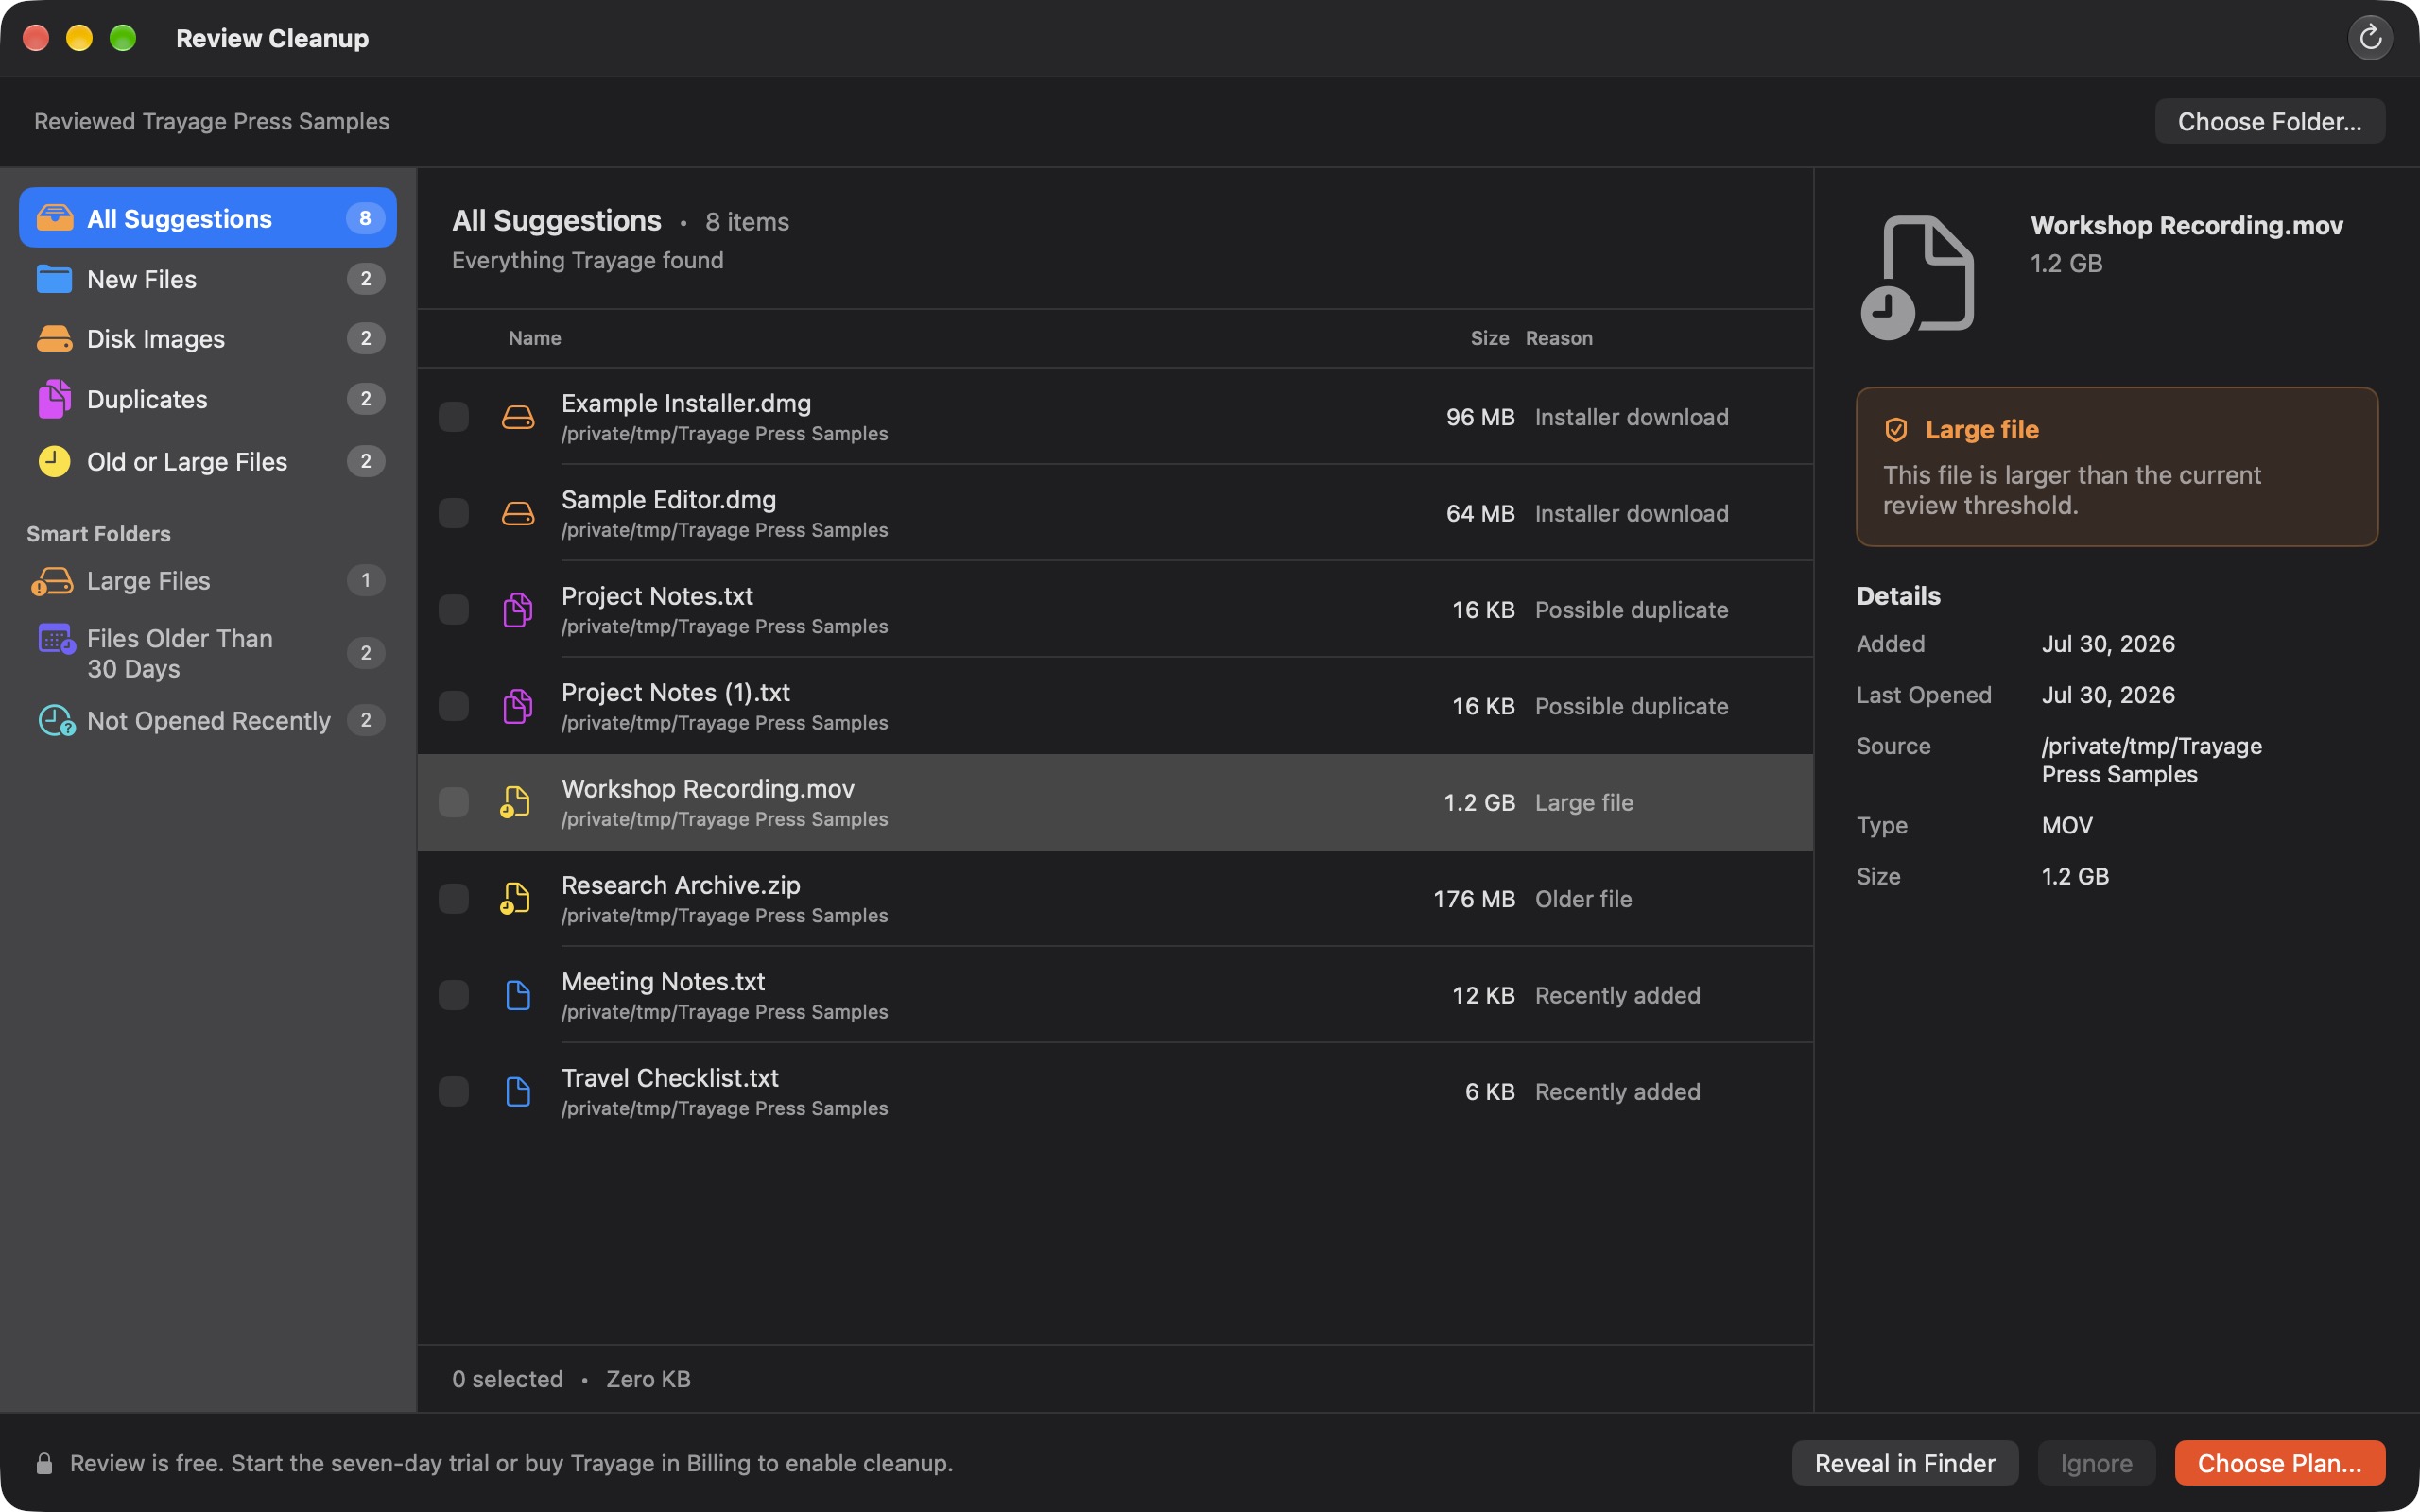Open the Old or Large Files category

point(208,461)
